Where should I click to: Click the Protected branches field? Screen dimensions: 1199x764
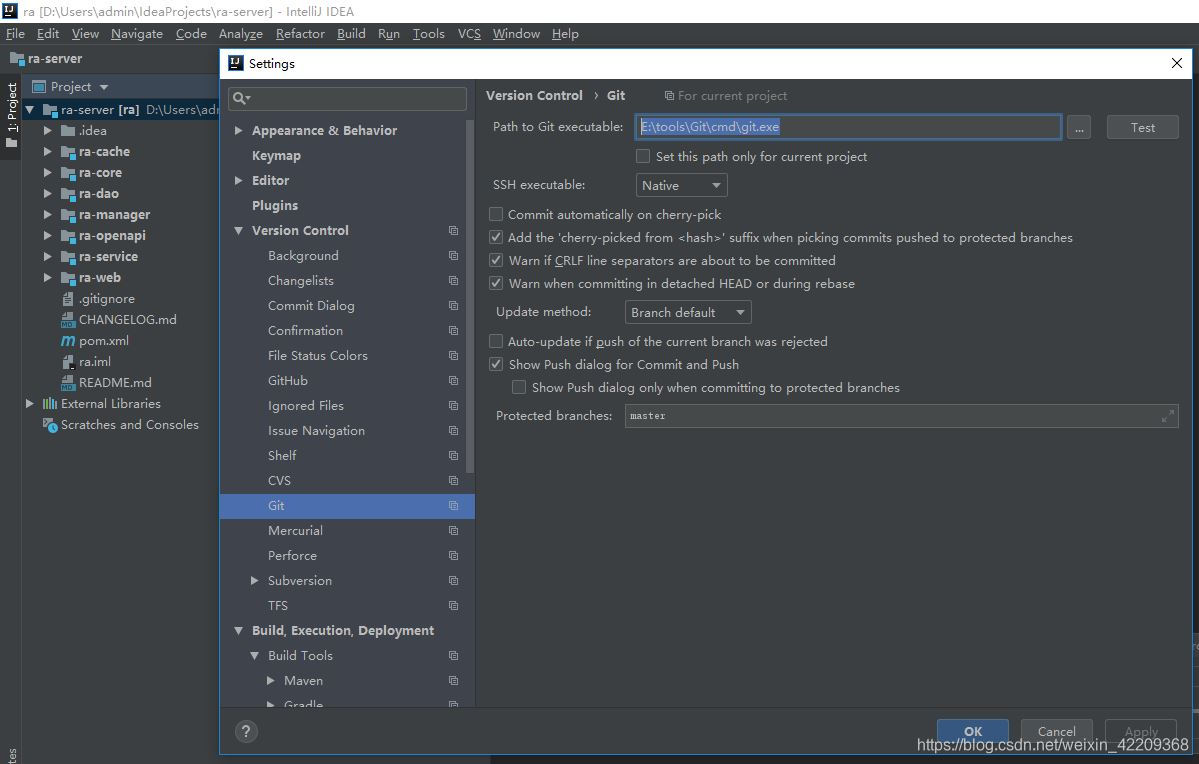tap(902, 416)
